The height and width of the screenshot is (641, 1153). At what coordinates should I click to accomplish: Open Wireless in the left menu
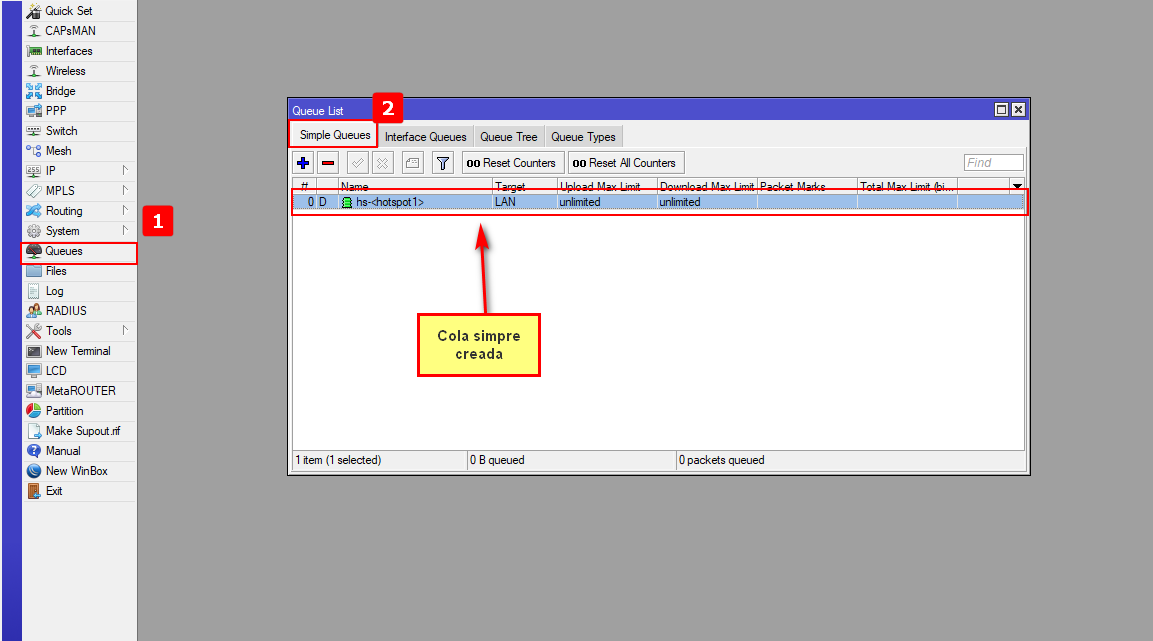coord(65,71)
